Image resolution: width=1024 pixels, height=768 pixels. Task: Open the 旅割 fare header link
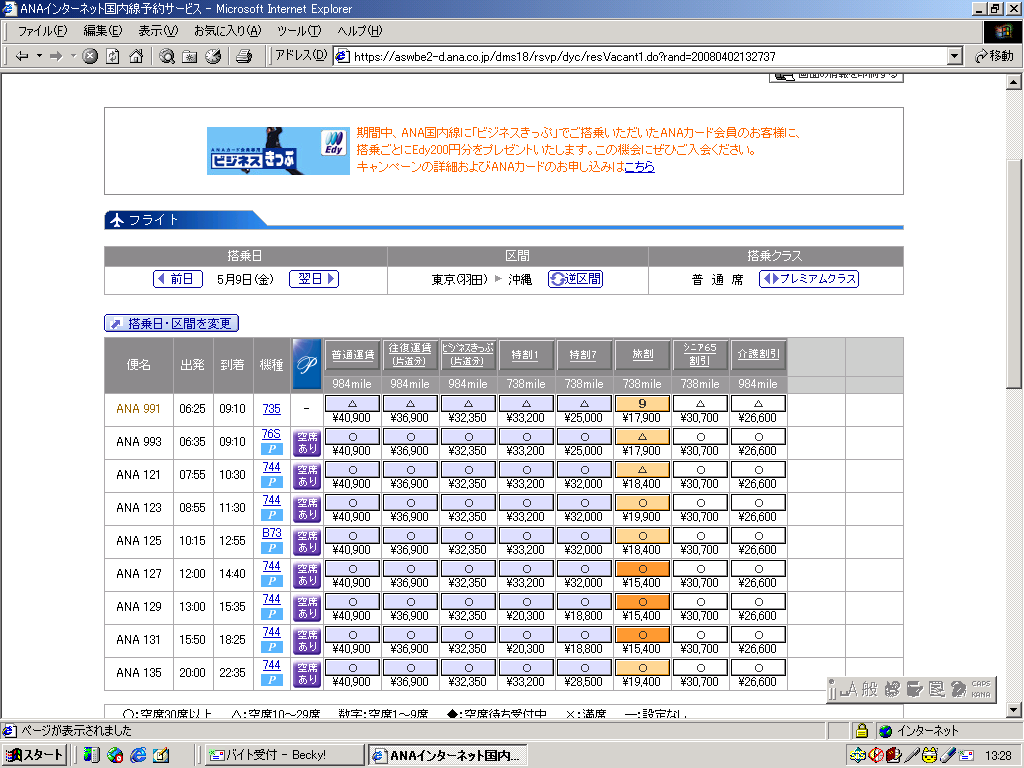coord(643,355)
